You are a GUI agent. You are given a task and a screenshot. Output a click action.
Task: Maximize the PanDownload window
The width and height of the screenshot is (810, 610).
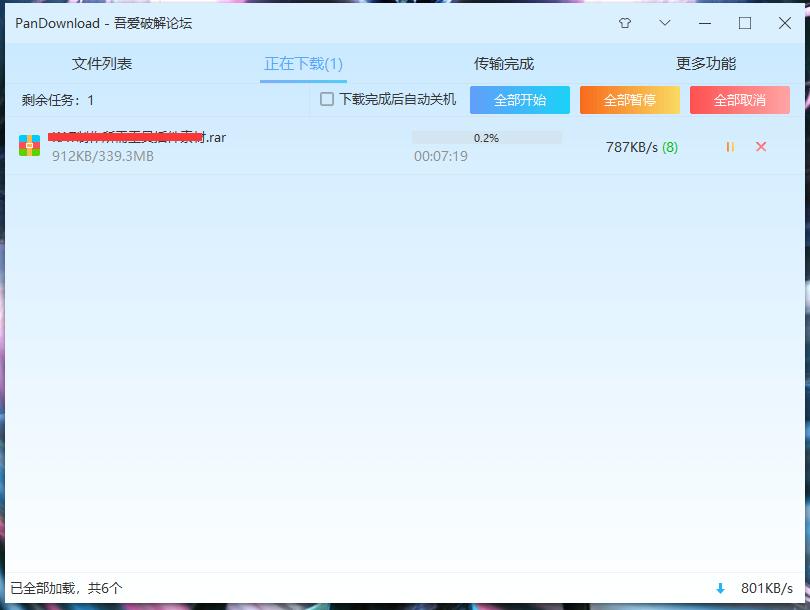[745, 23]
